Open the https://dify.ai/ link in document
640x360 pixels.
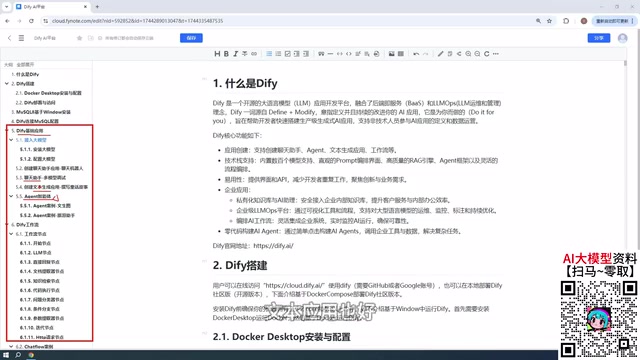point(273,246)
